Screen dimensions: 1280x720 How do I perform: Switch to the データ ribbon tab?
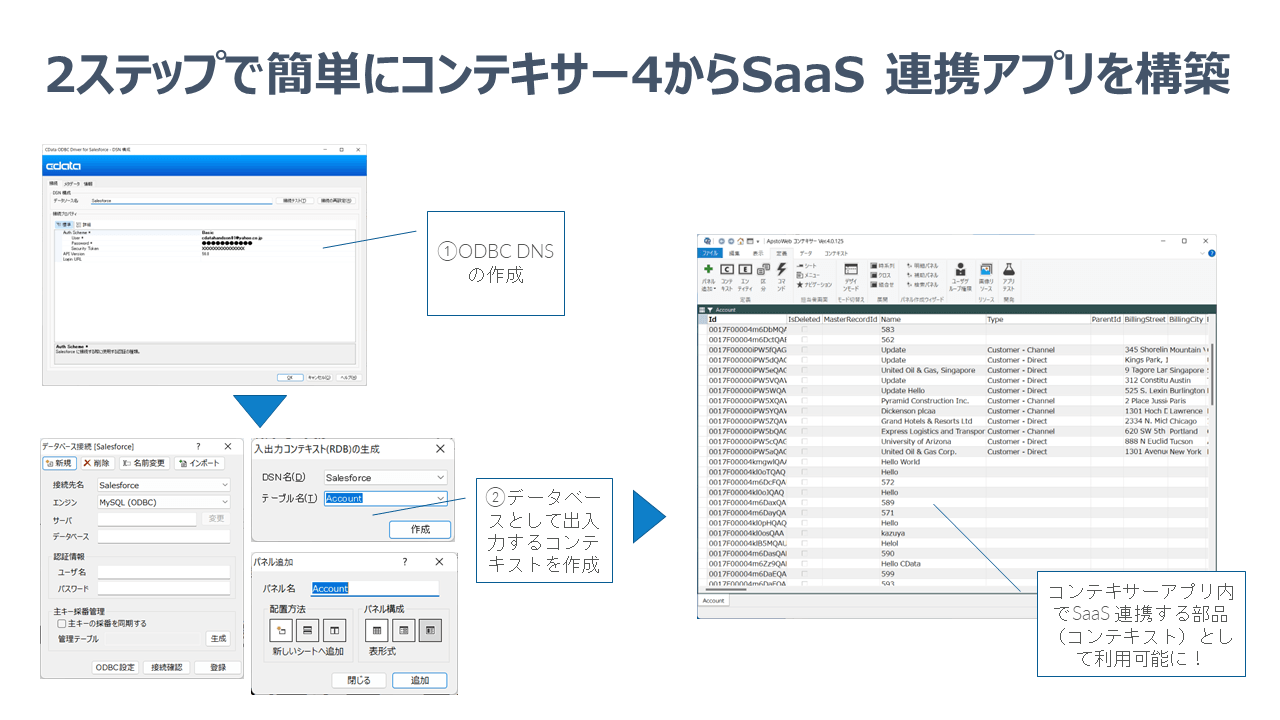click(807, 253)
